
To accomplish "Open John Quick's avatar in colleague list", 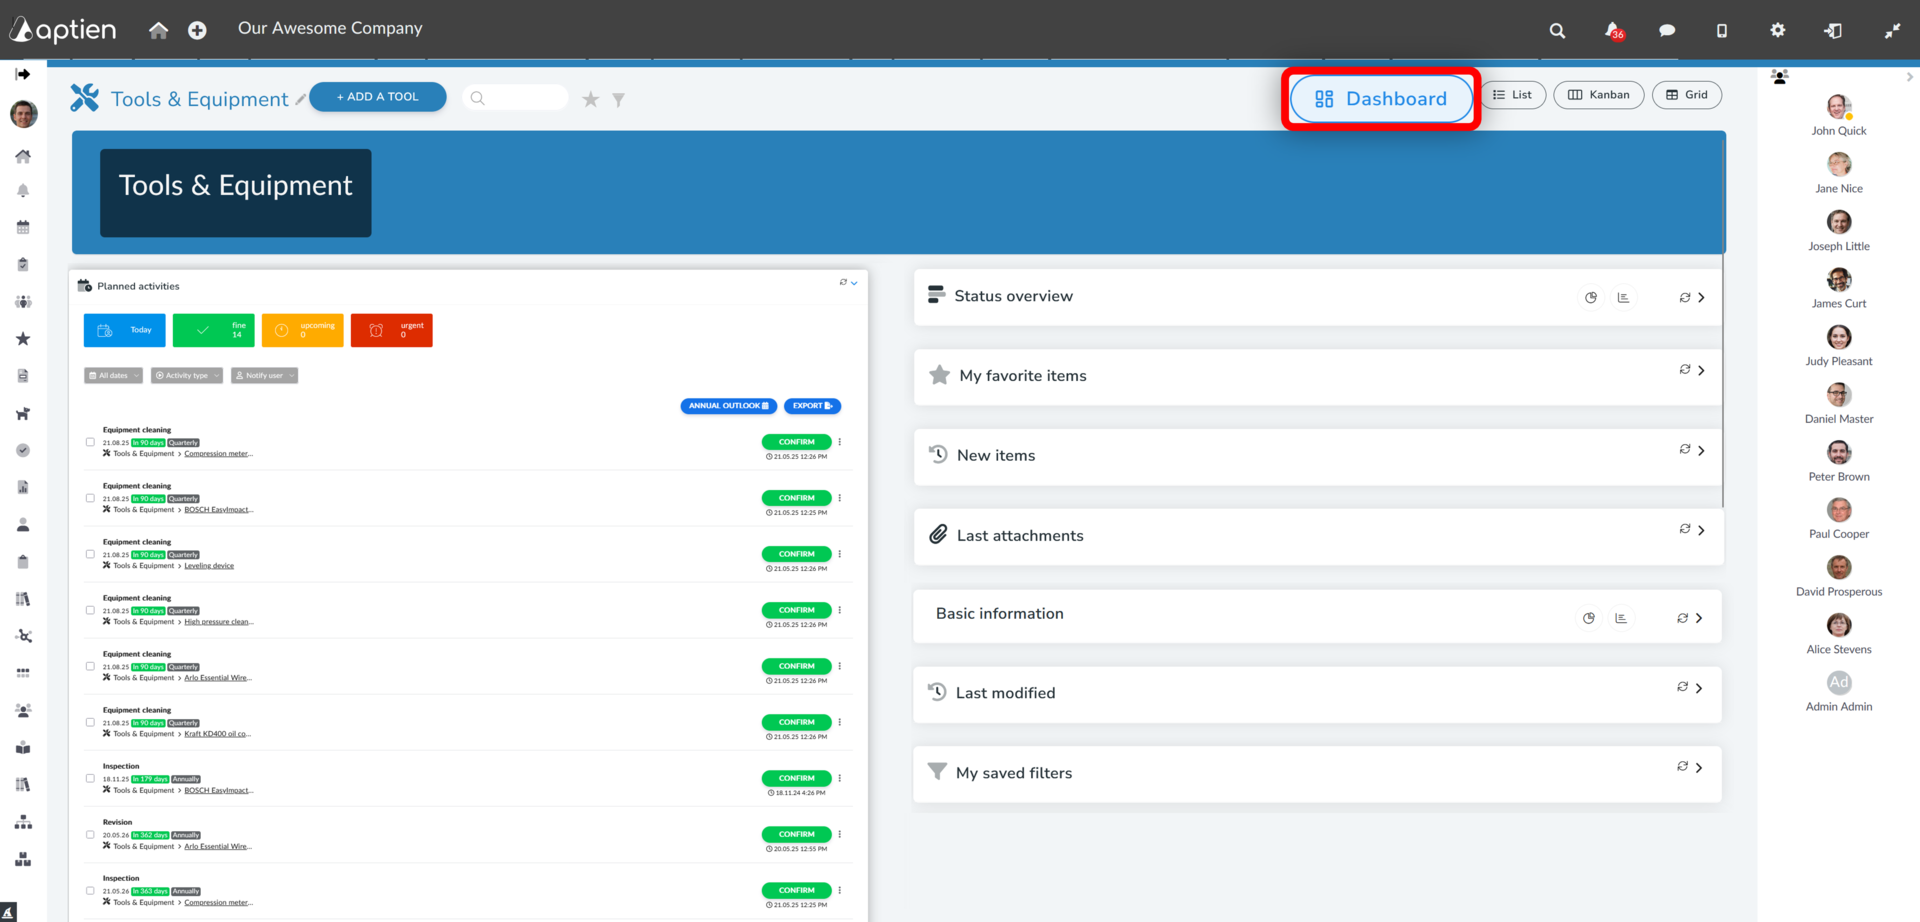I will click(x=1839, y=107).
